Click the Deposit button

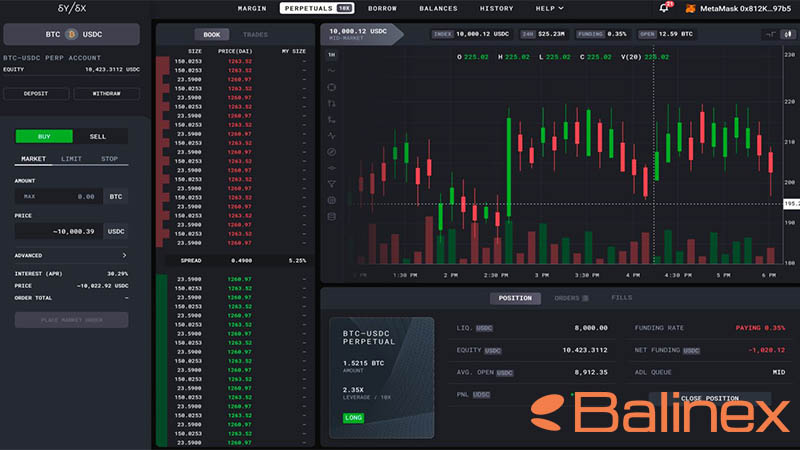point(36,93)
